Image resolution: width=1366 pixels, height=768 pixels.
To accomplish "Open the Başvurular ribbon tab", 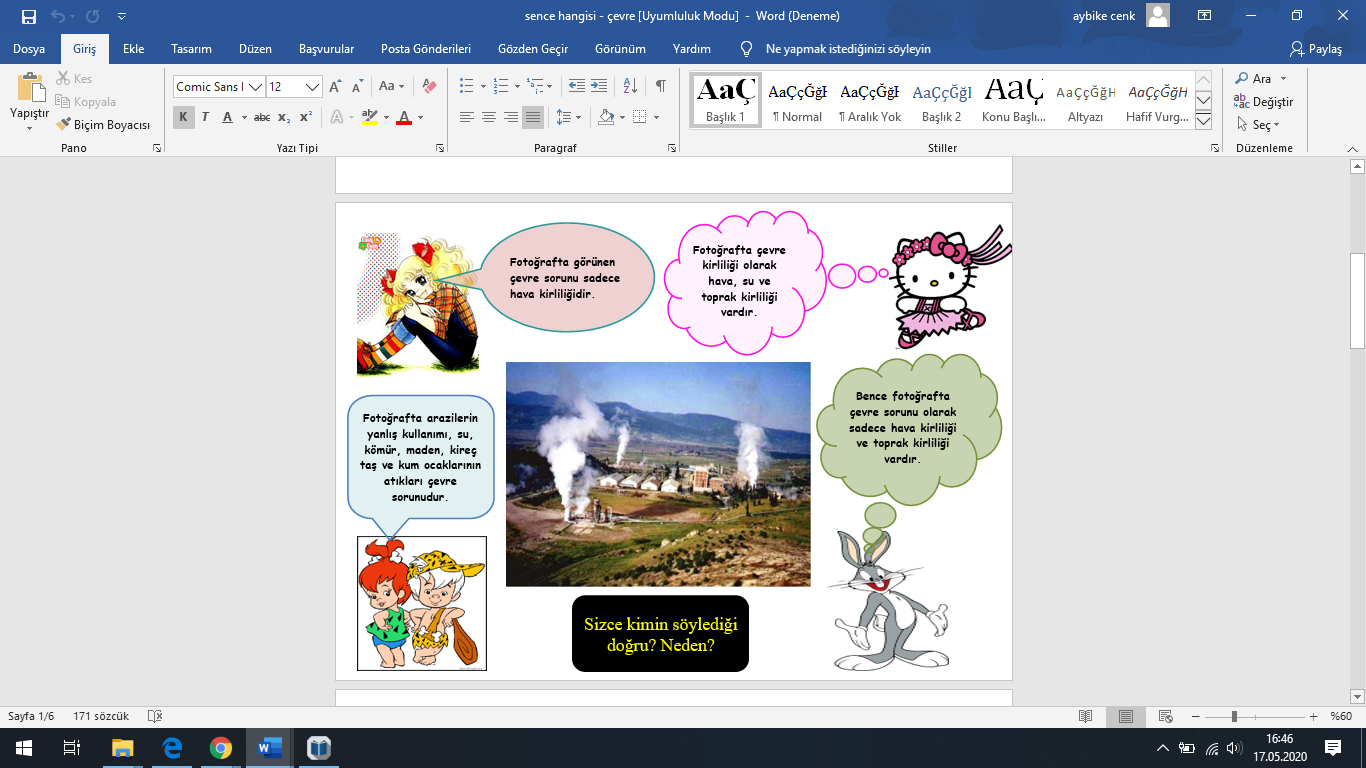I will (326, 48).
